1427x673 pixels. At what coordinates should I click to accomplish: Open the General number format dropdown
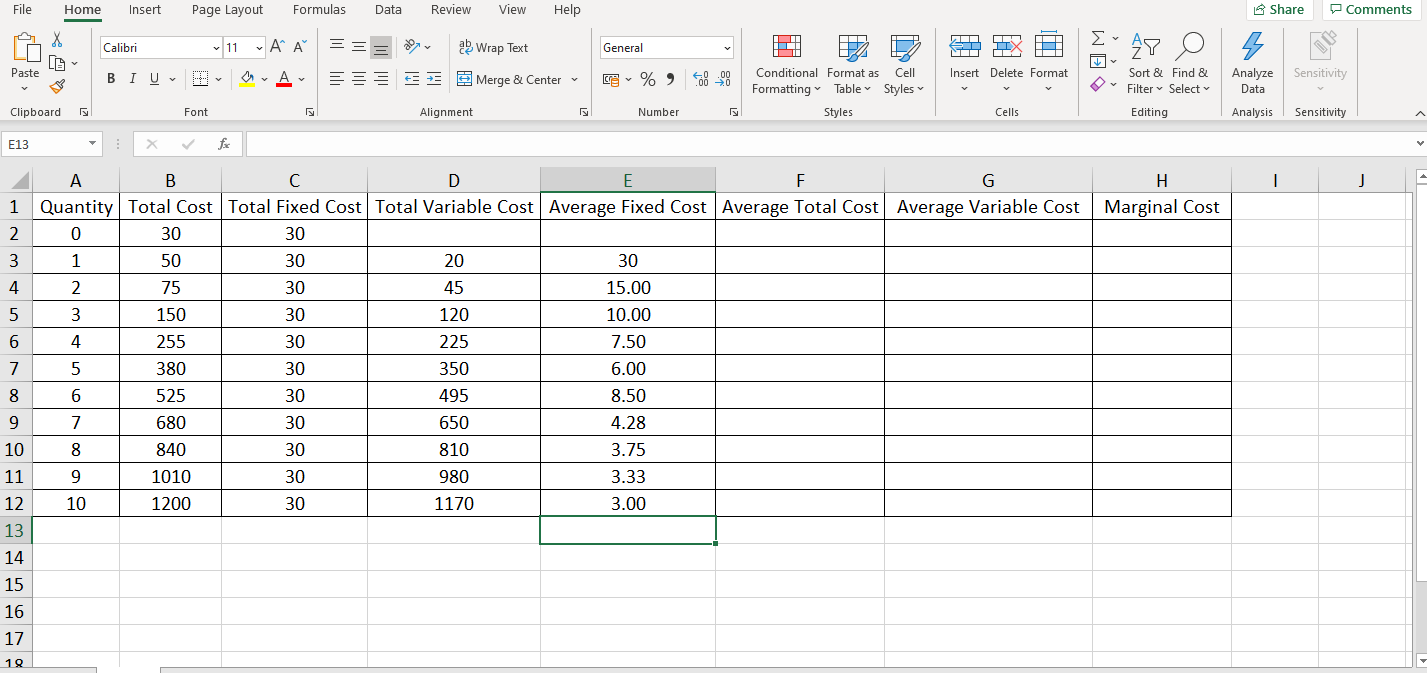coord(727,47)
